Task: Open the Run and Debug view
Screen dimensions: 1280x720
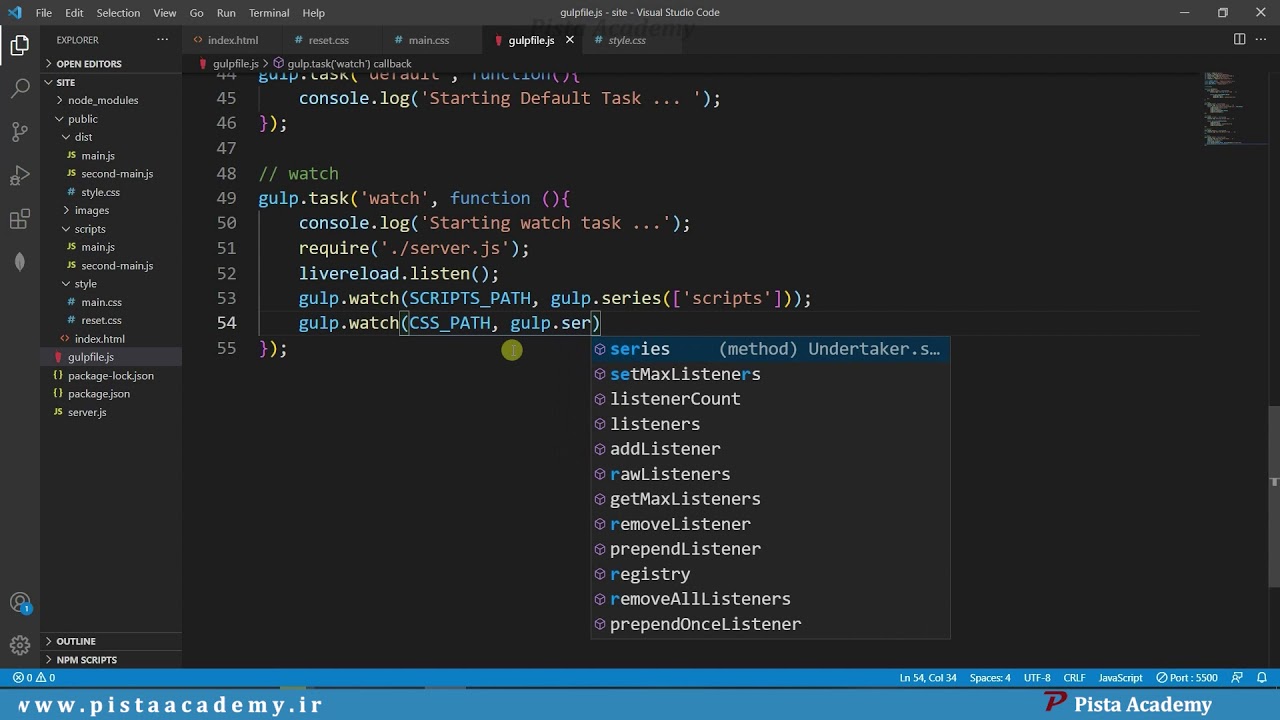Action: click(x=20, y=175)
